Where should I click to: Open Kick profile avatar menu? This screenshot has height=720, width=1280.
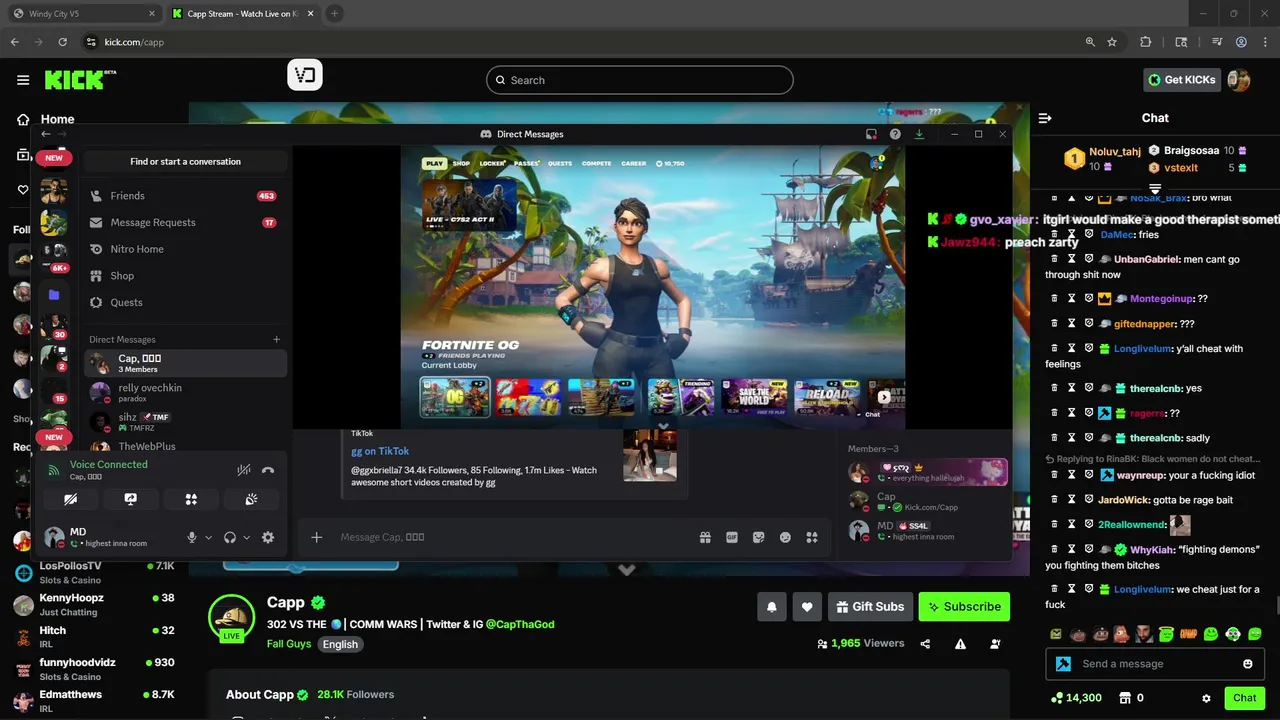[1239, 80]
